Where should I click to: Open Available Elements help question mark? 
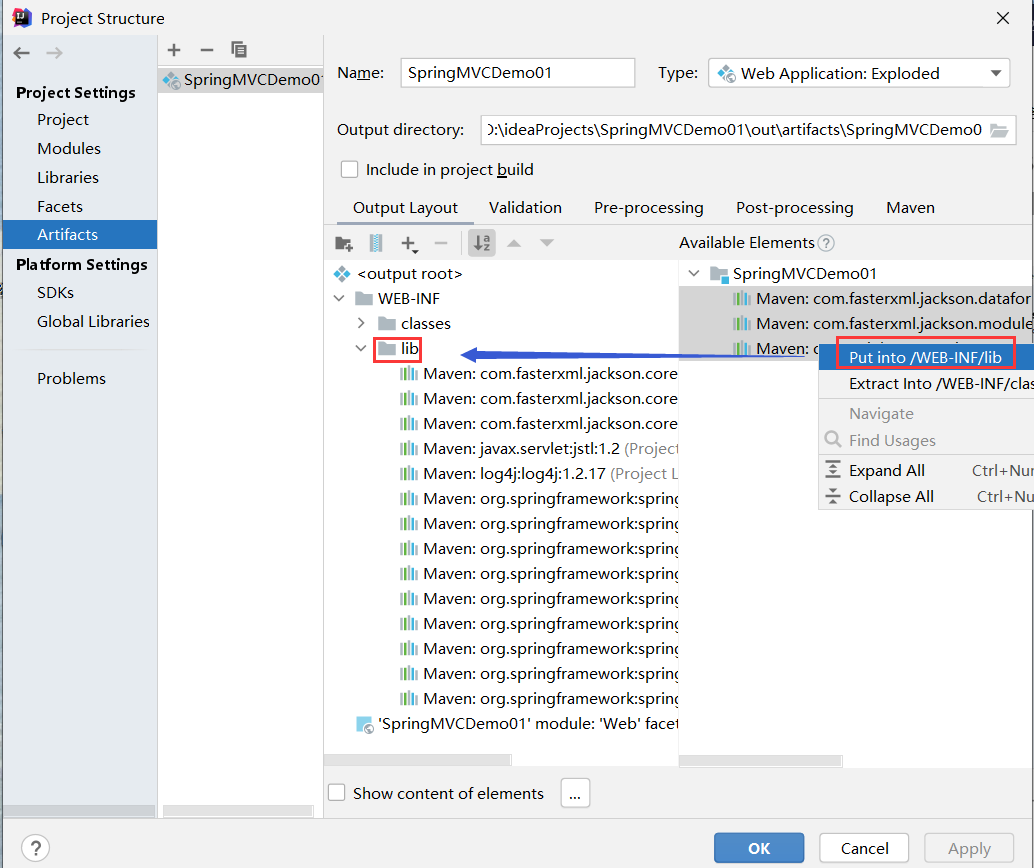point(826,243)
